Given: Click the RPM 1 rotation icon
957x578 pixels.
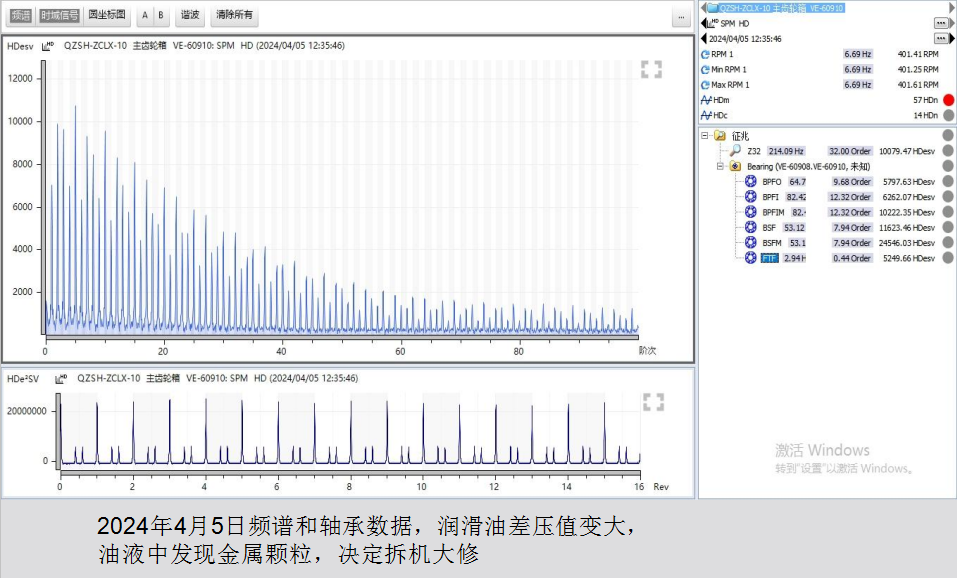Looking at the screenshot, I should click(x=705, y=54).
